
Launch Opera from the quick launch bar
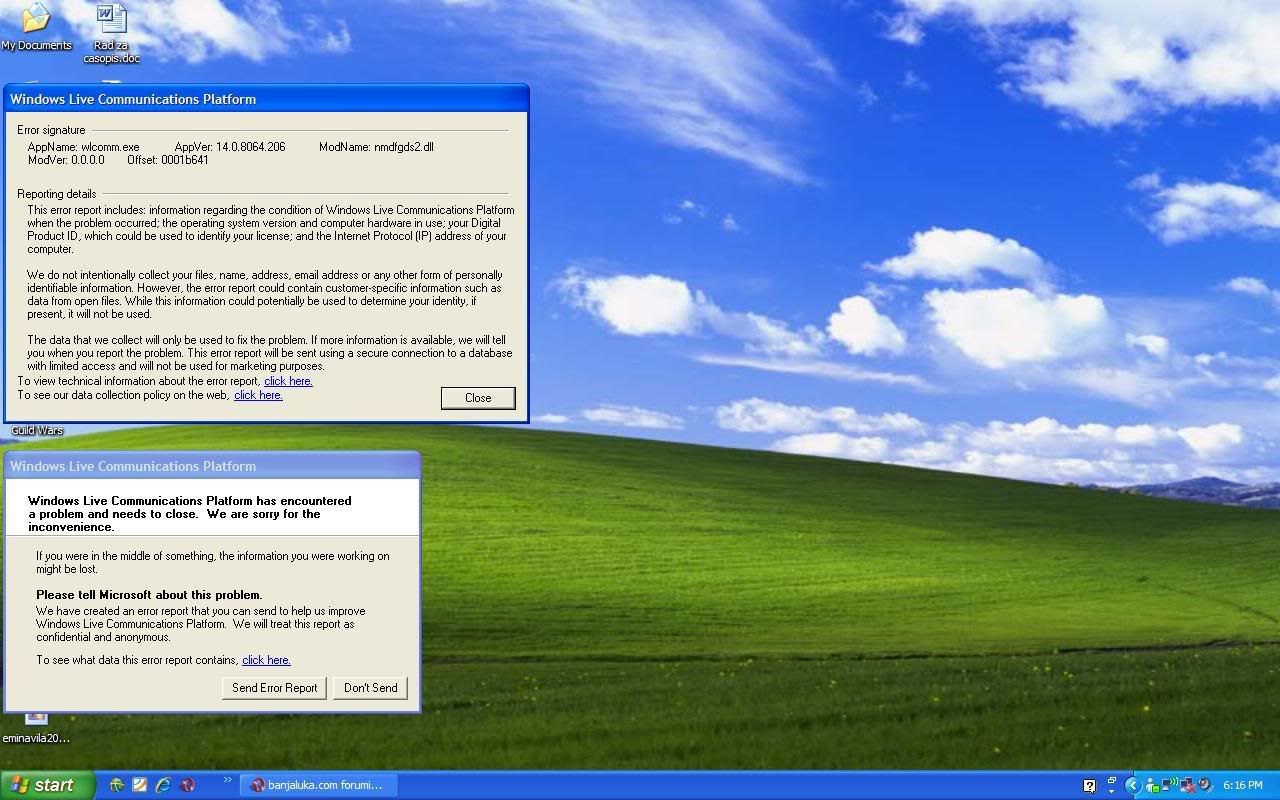(x=187, y=785)
